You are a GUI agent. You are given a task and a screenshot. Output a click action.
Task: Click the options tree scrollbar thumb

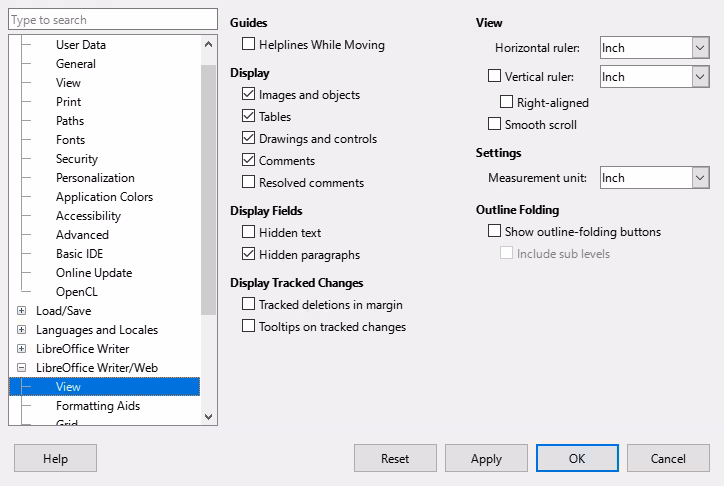(208, 190)
